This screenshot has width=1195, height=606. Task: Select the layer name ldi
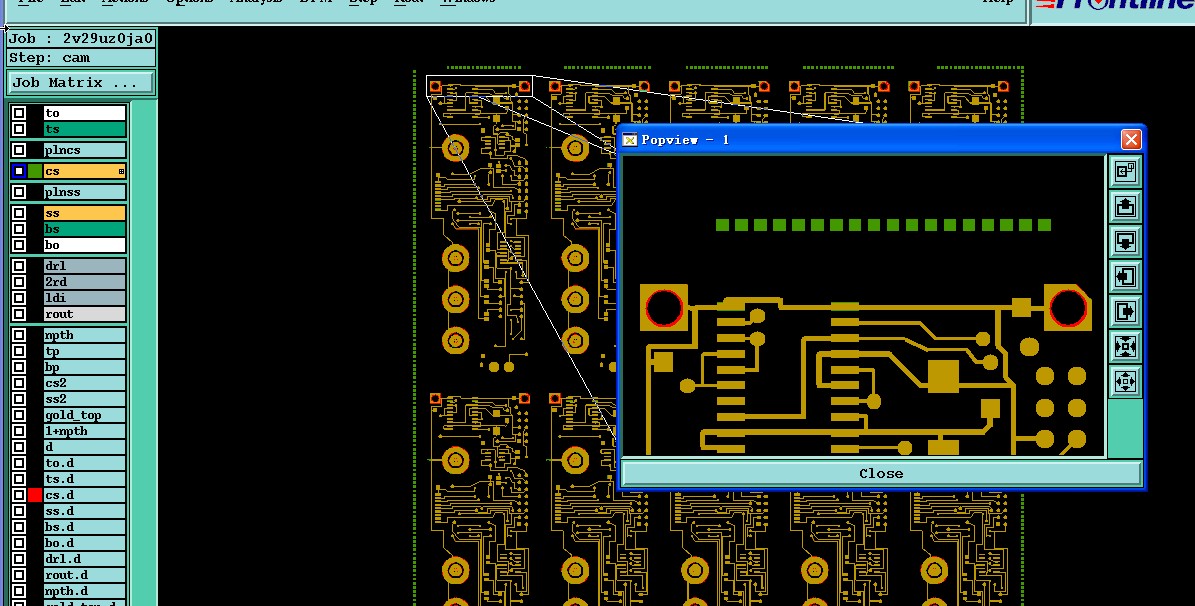click(85, 298)
